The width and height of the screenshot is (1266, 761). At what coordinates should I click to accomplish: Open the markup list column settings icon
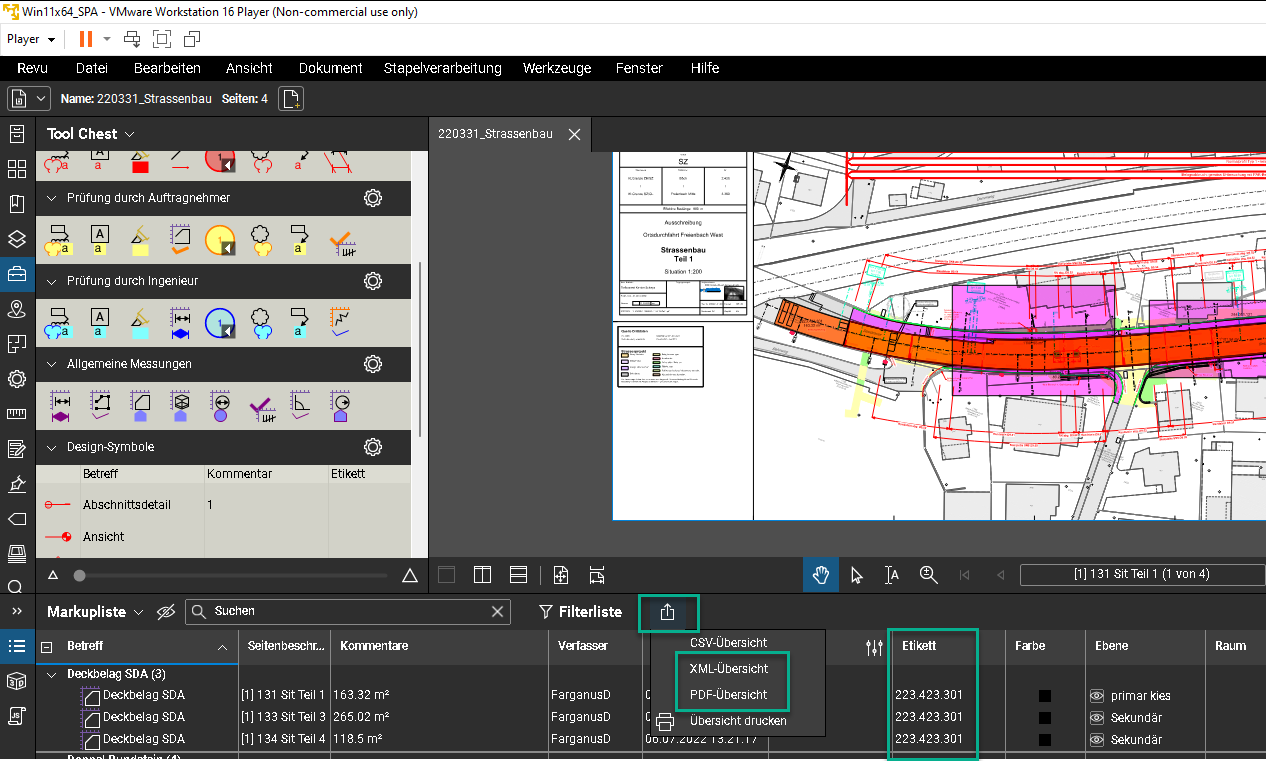874,647
